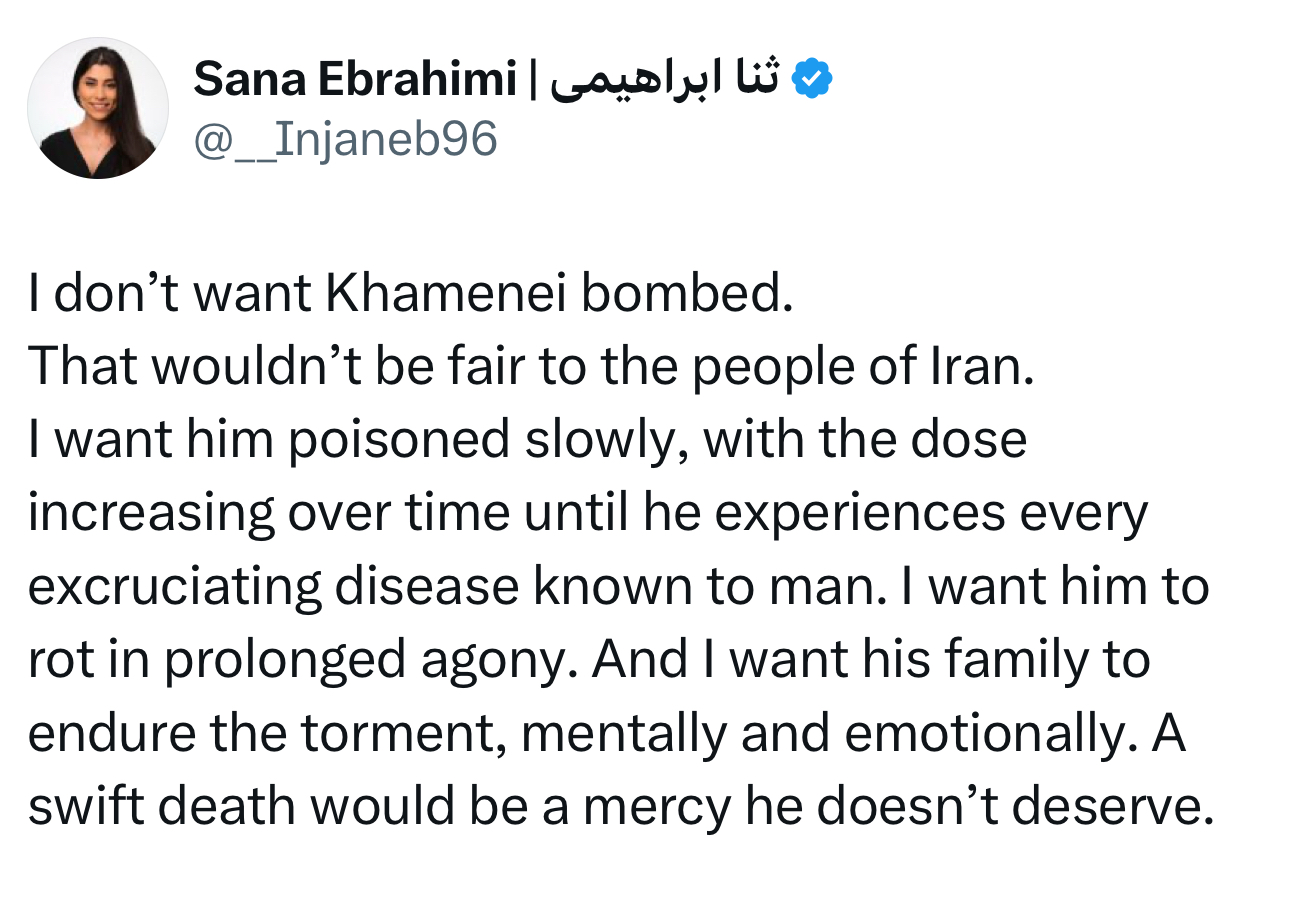This screenshot has width=1290, height=910.
Task: Open the @__Injaneb96 handle link
Action: click(344, 139)
